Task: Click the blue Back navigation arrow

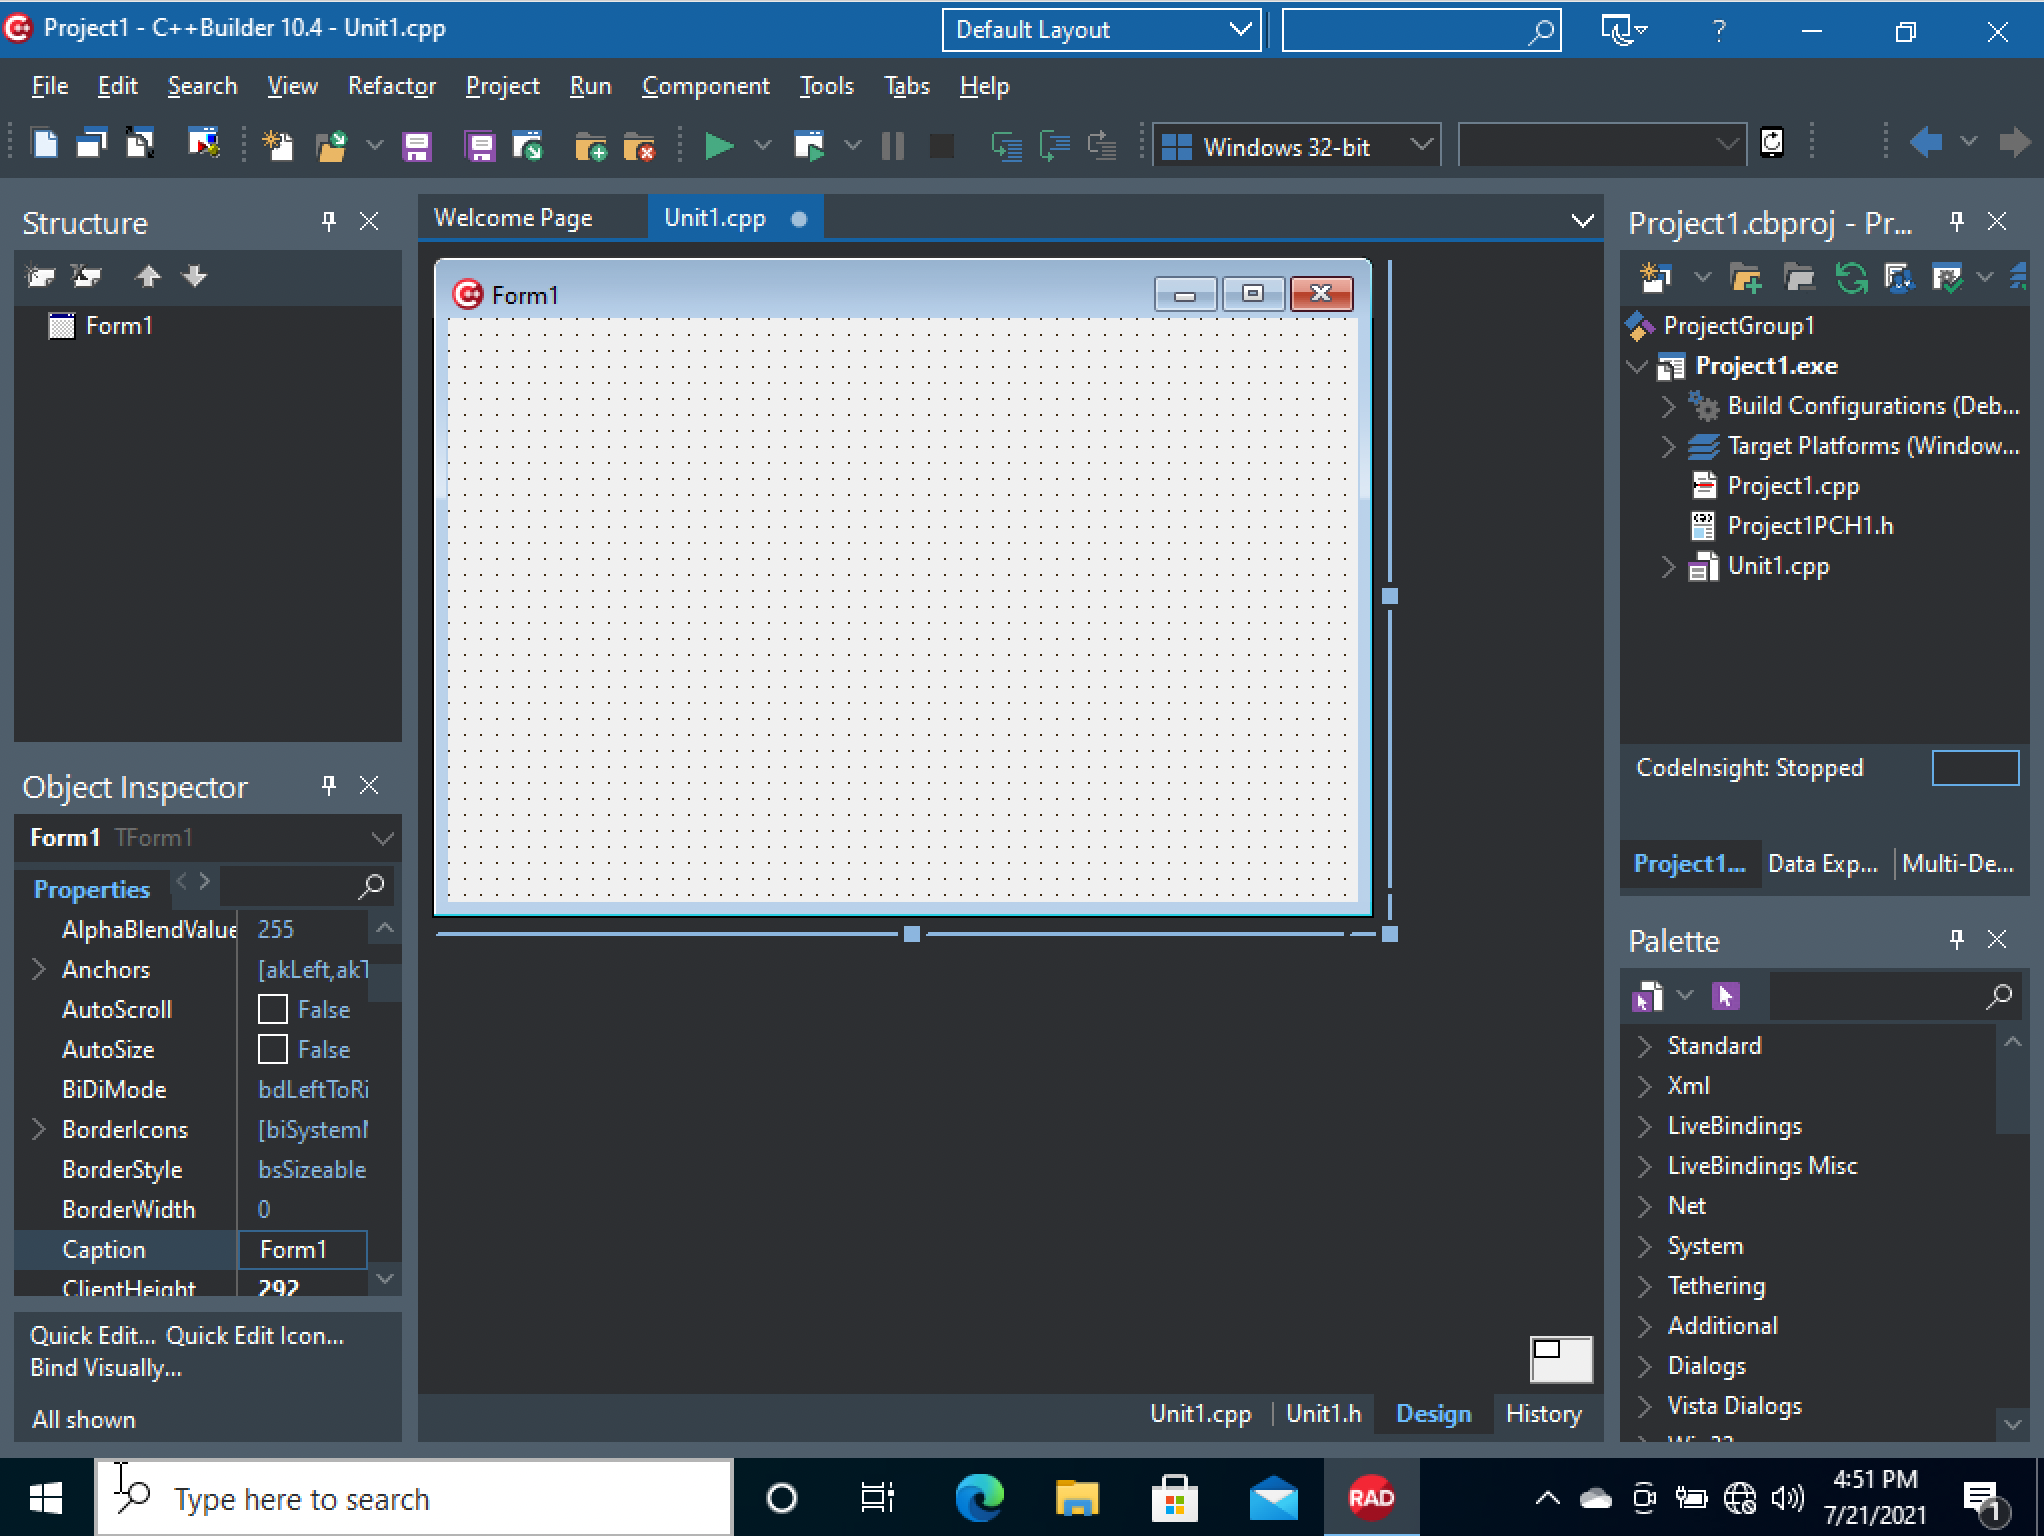Action: point(1925,142)
